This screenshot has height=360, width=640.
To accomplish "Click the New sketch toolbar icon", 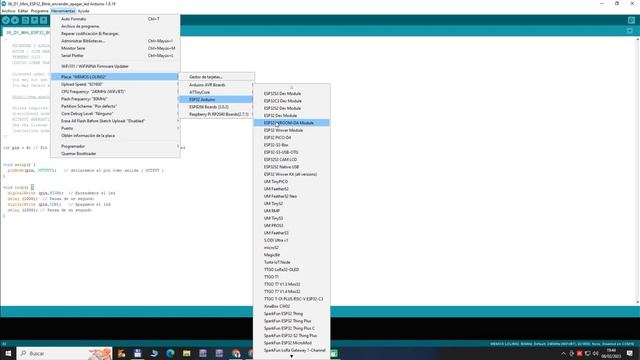I will click(x=25, y=20).
